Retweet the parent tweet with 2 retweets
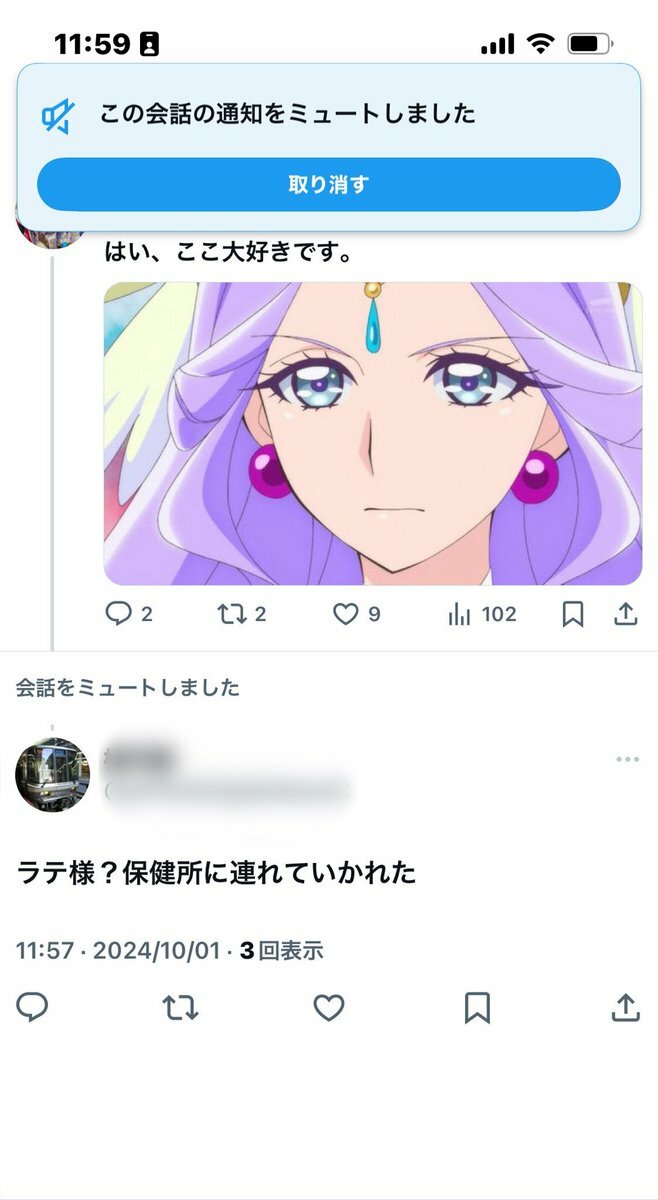The image size is (658, 1200). [242, 614]
